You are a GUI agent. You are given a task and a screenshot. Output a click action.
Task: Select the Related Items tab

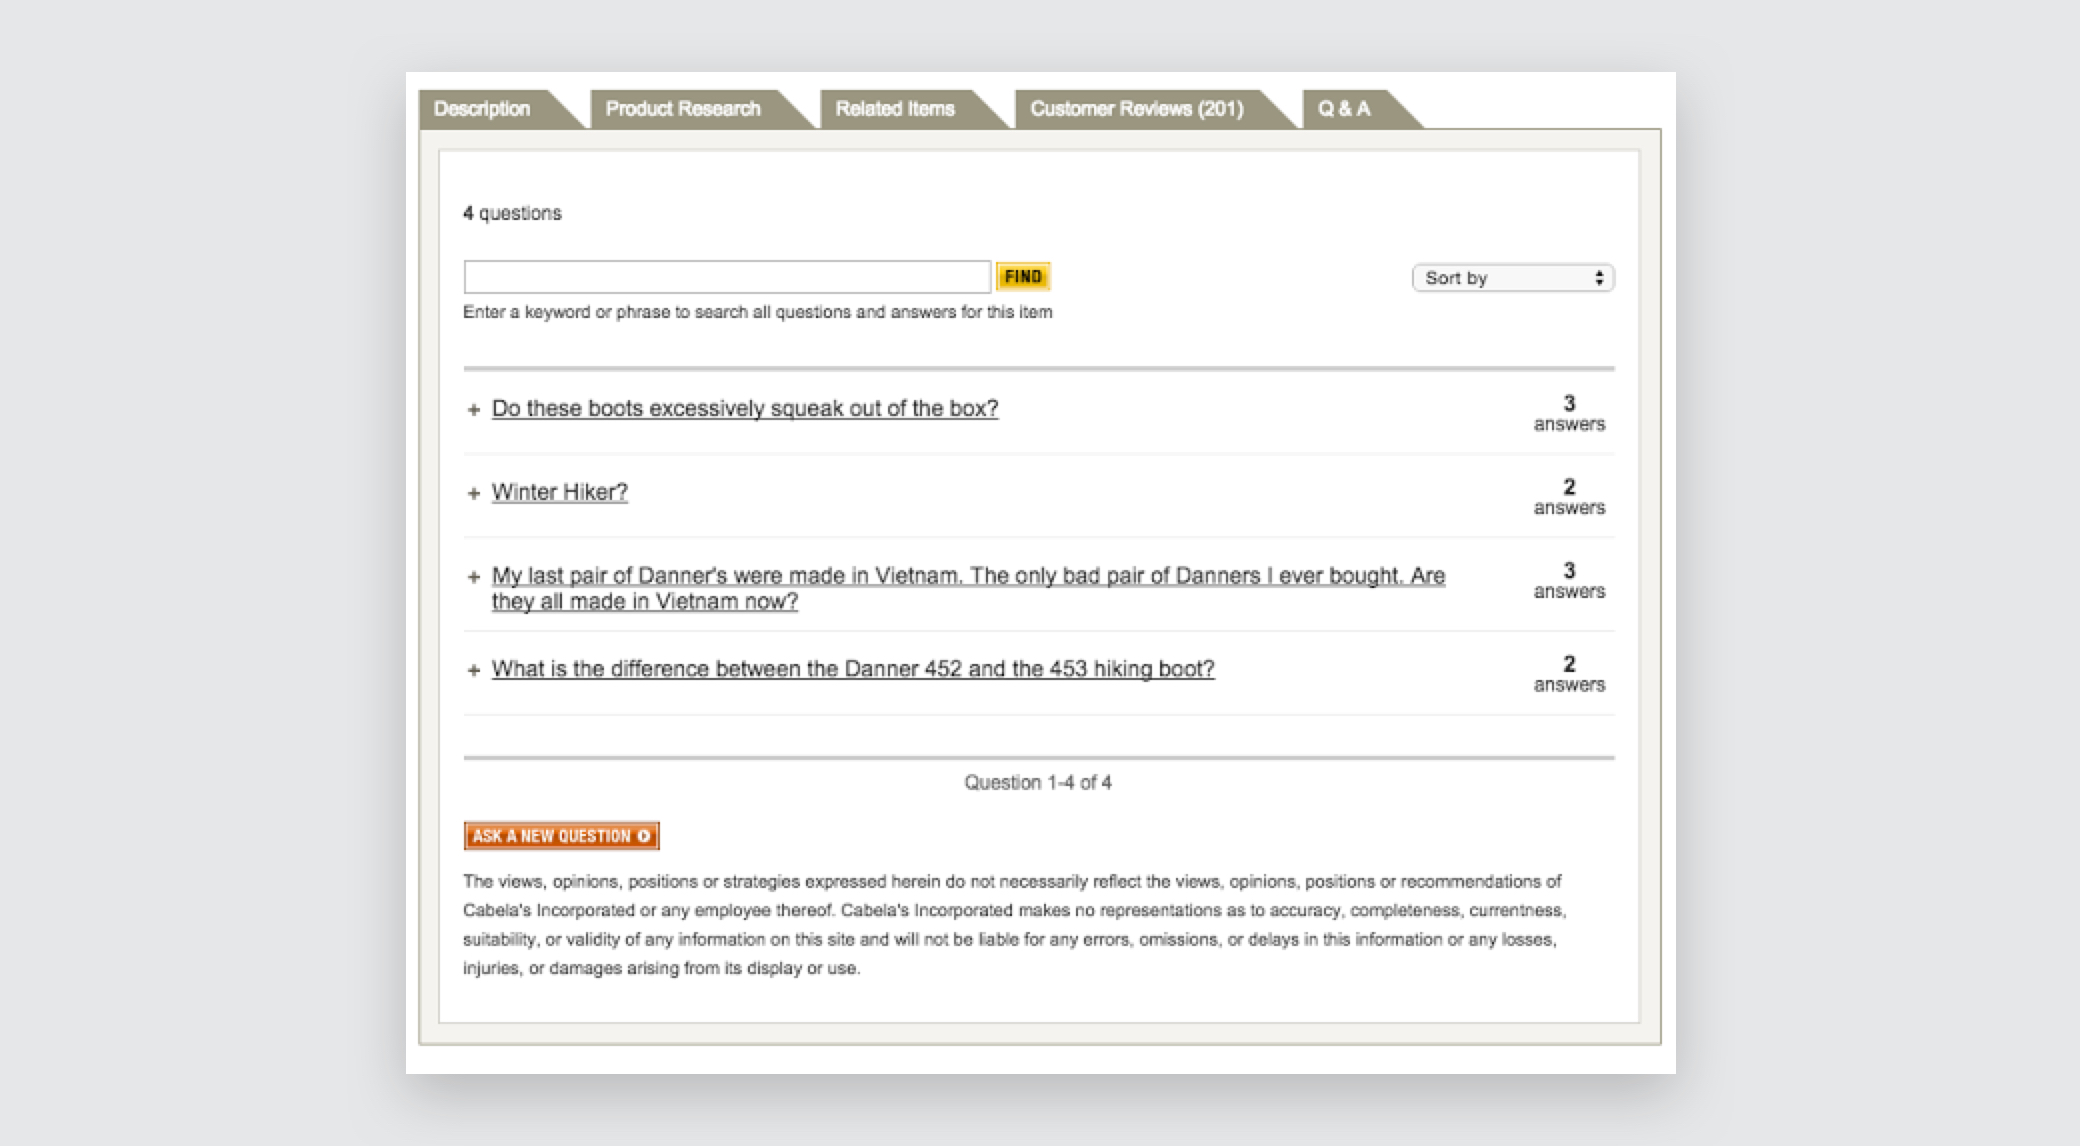897,110
